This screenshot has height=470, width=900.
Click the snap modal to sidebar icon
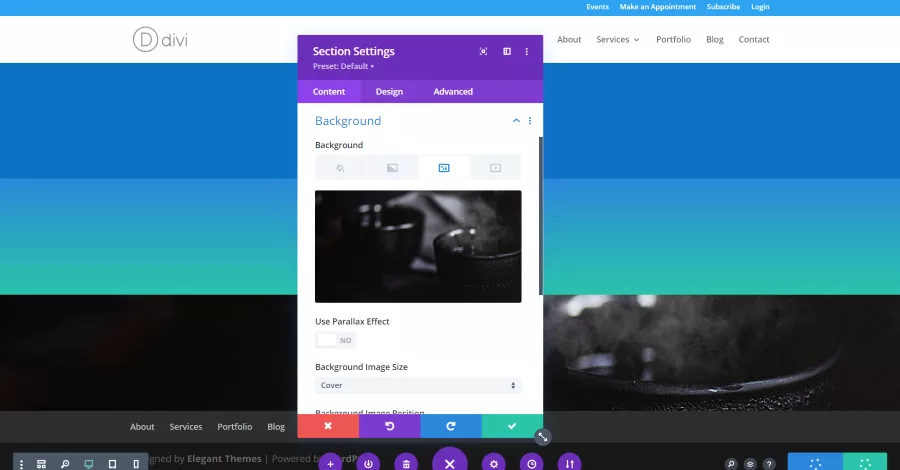(x=507, y=51)
